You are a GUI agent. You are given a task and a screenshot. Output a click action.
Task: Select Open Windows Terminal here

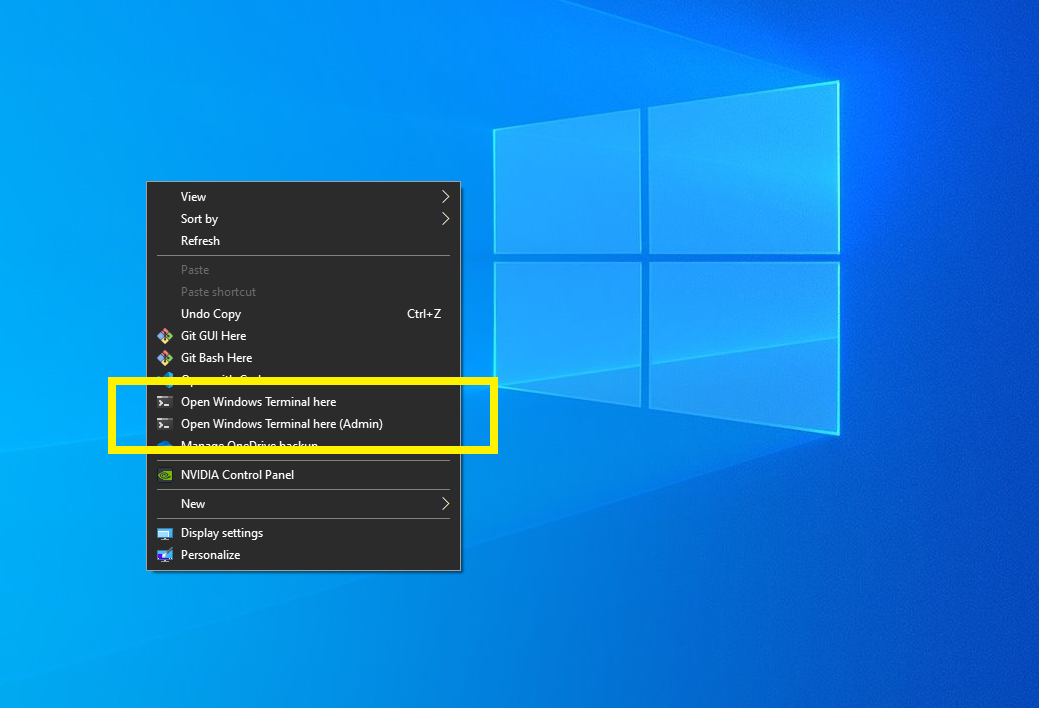coord(303,402)
